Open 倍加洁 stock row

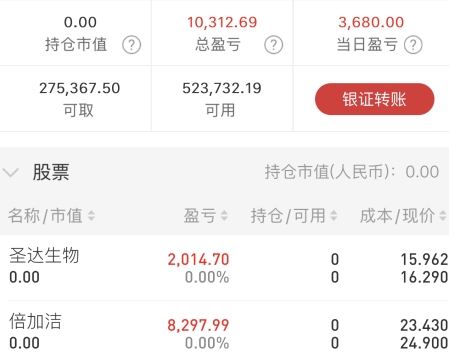(224, 331)
